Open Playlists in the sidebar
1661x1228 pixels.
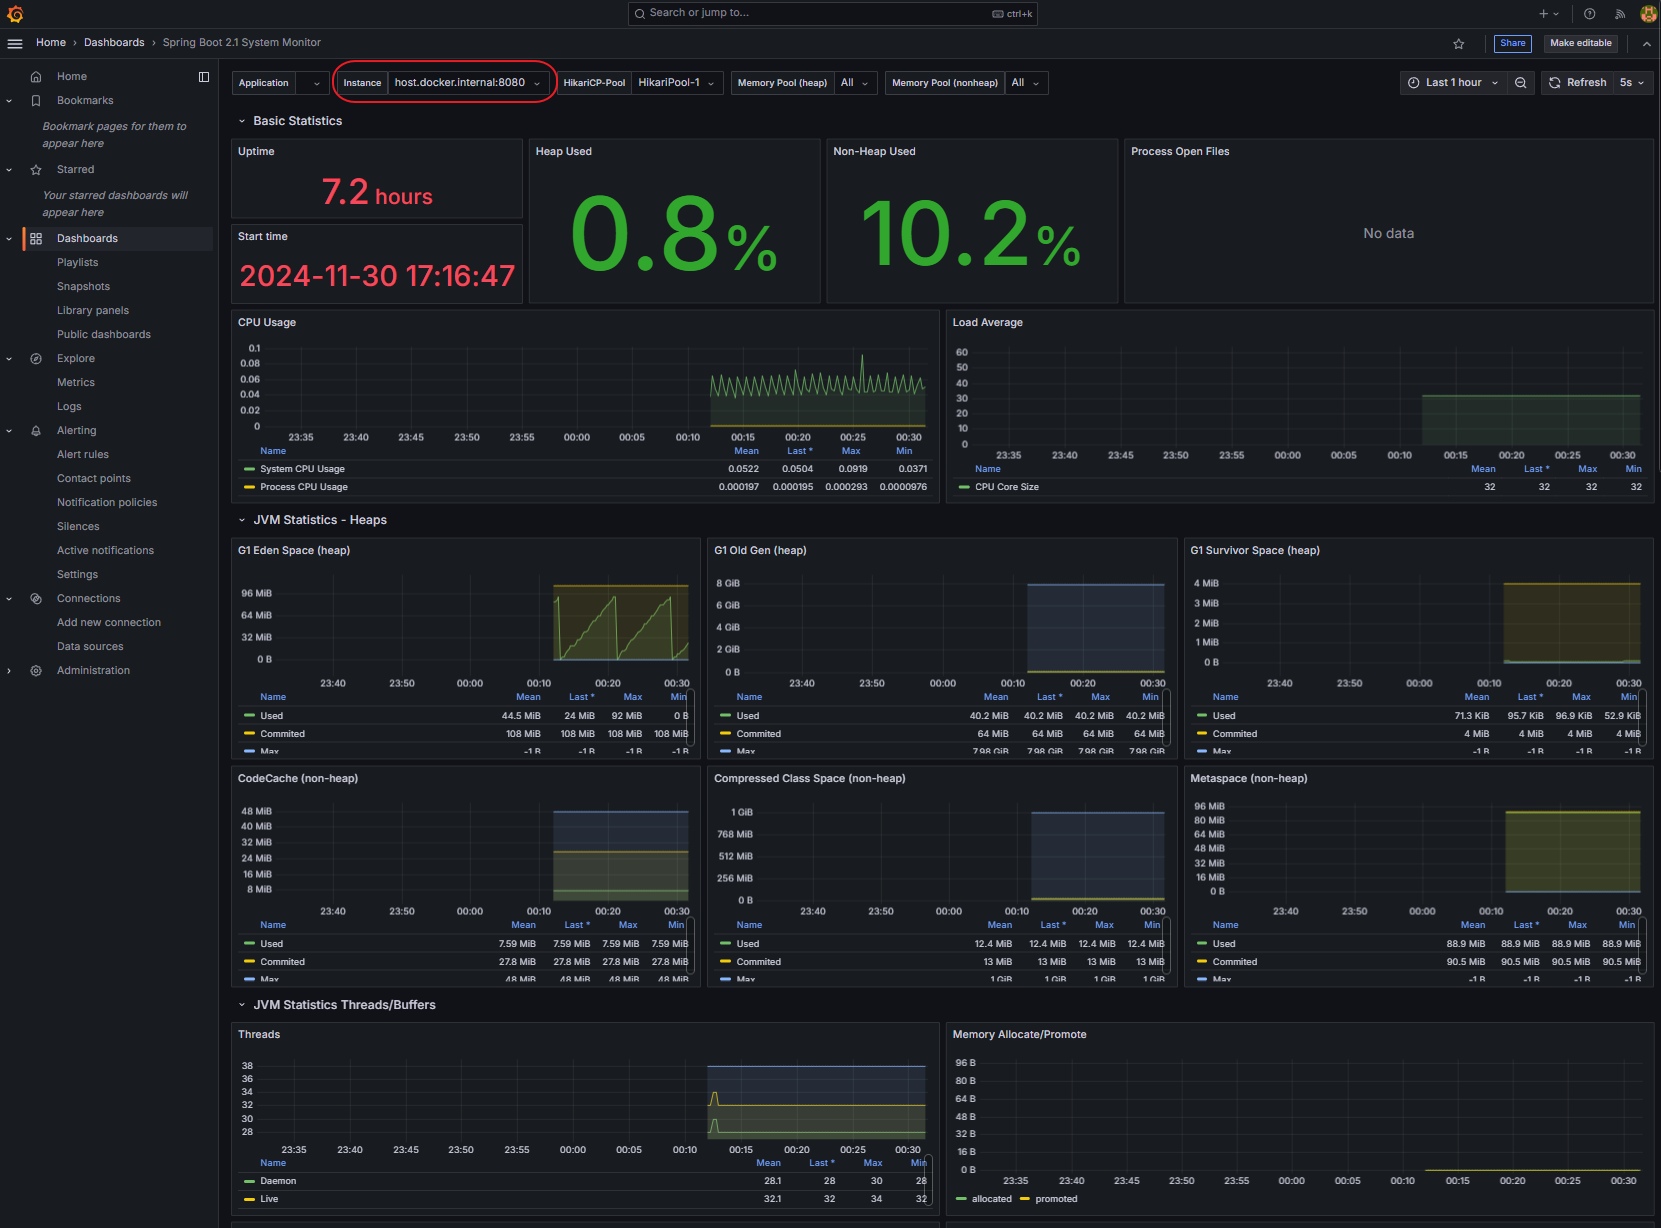[78, 263]
